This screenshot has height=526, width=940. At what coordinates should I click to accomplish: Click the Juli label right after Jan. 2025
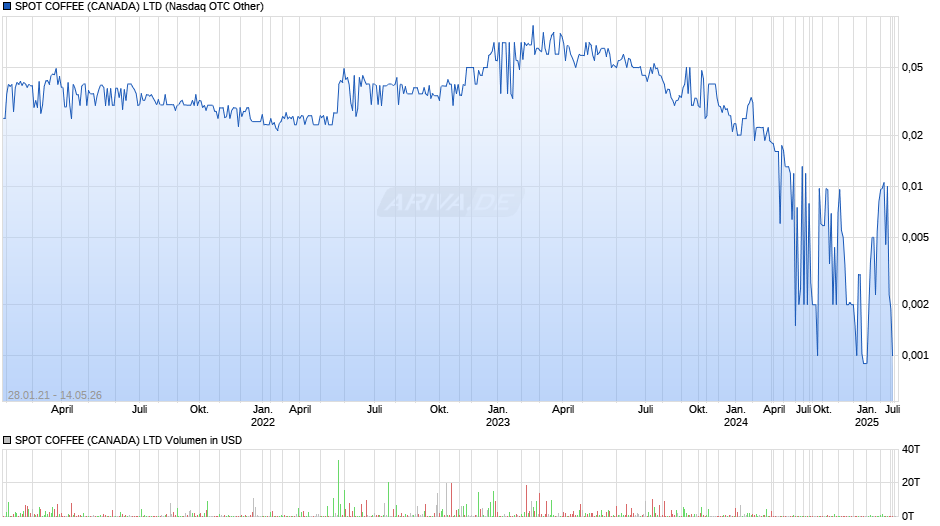(893, 410)
